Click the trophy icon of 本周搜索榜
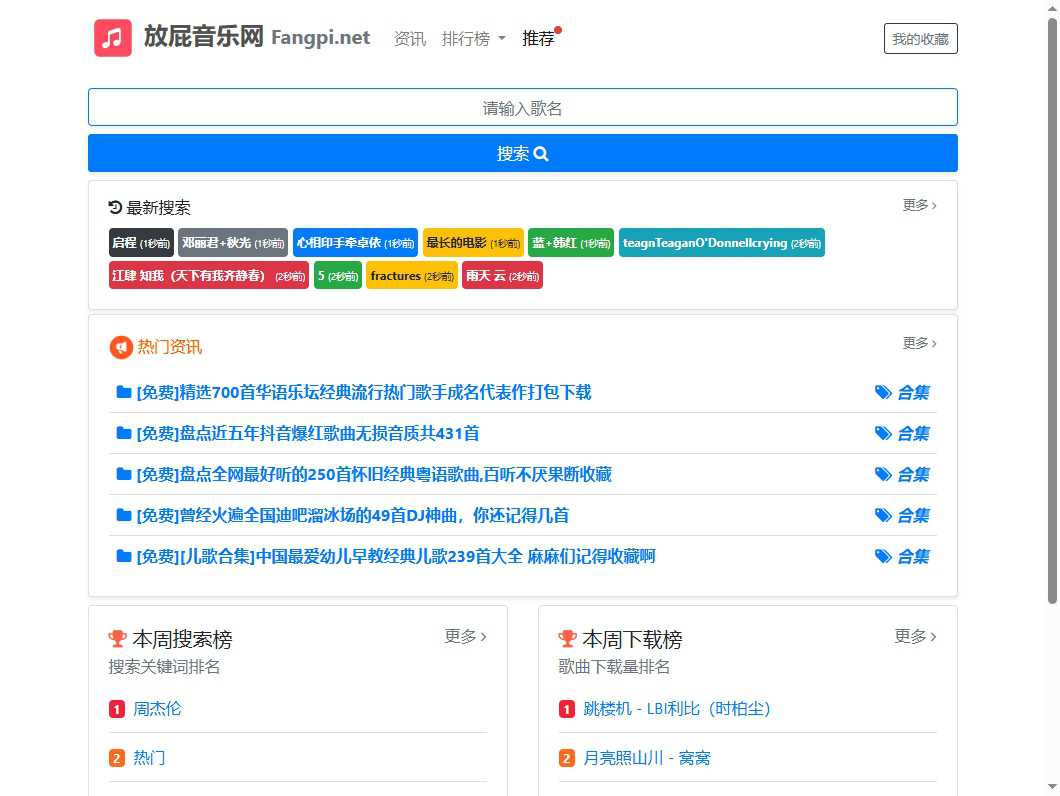The image size is (1060, 796). coord(117,637)
